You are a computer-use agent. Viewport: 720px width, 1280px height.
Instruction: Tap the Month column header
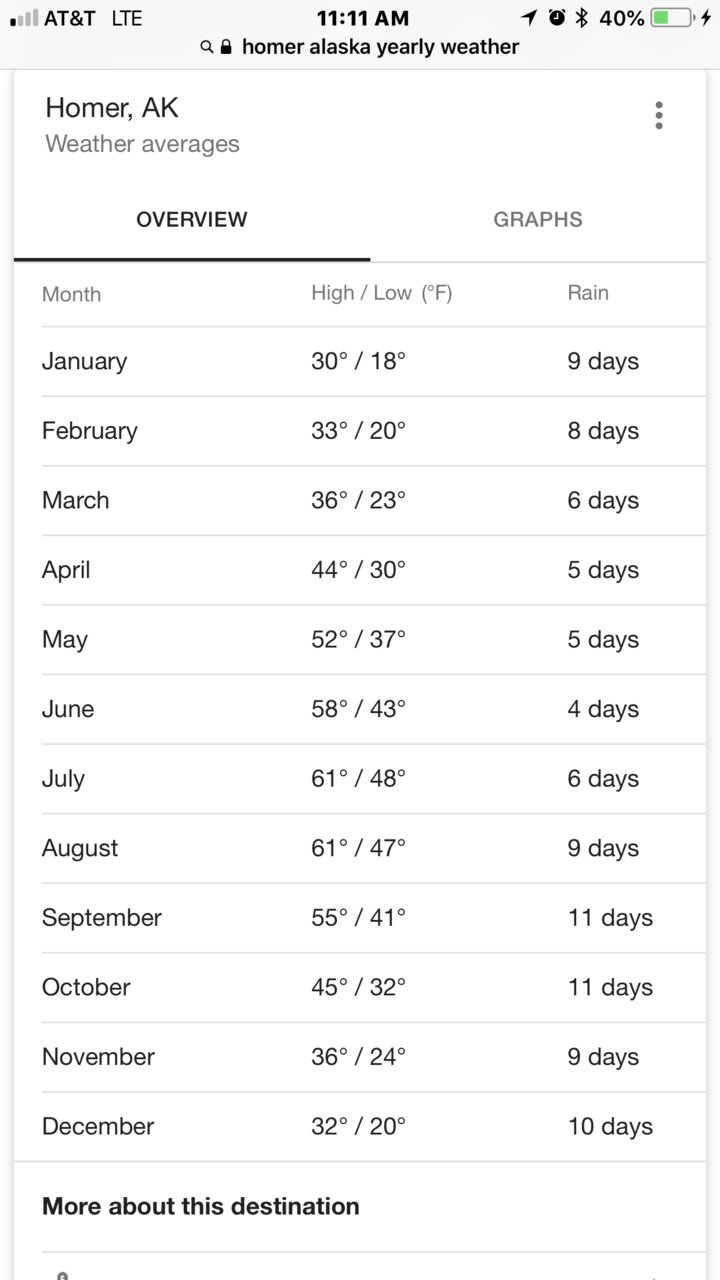71,294
